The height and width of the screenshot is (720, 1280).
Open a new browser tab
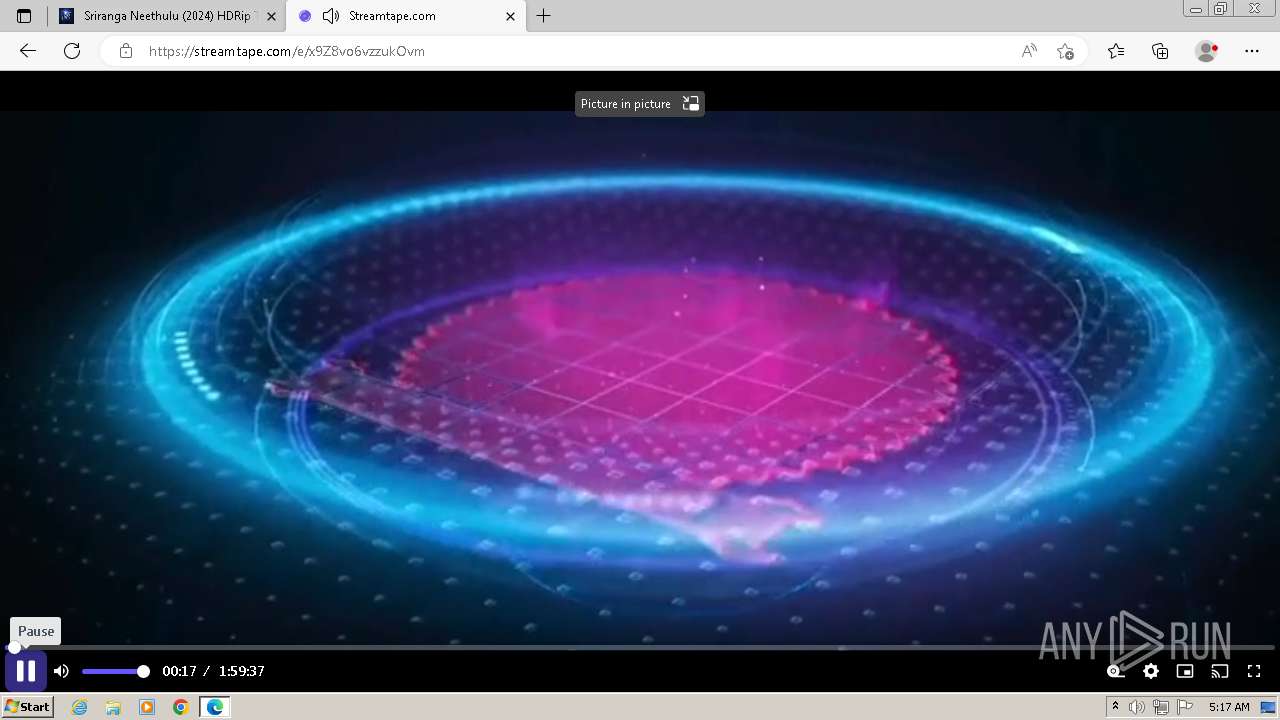(543, 16)
